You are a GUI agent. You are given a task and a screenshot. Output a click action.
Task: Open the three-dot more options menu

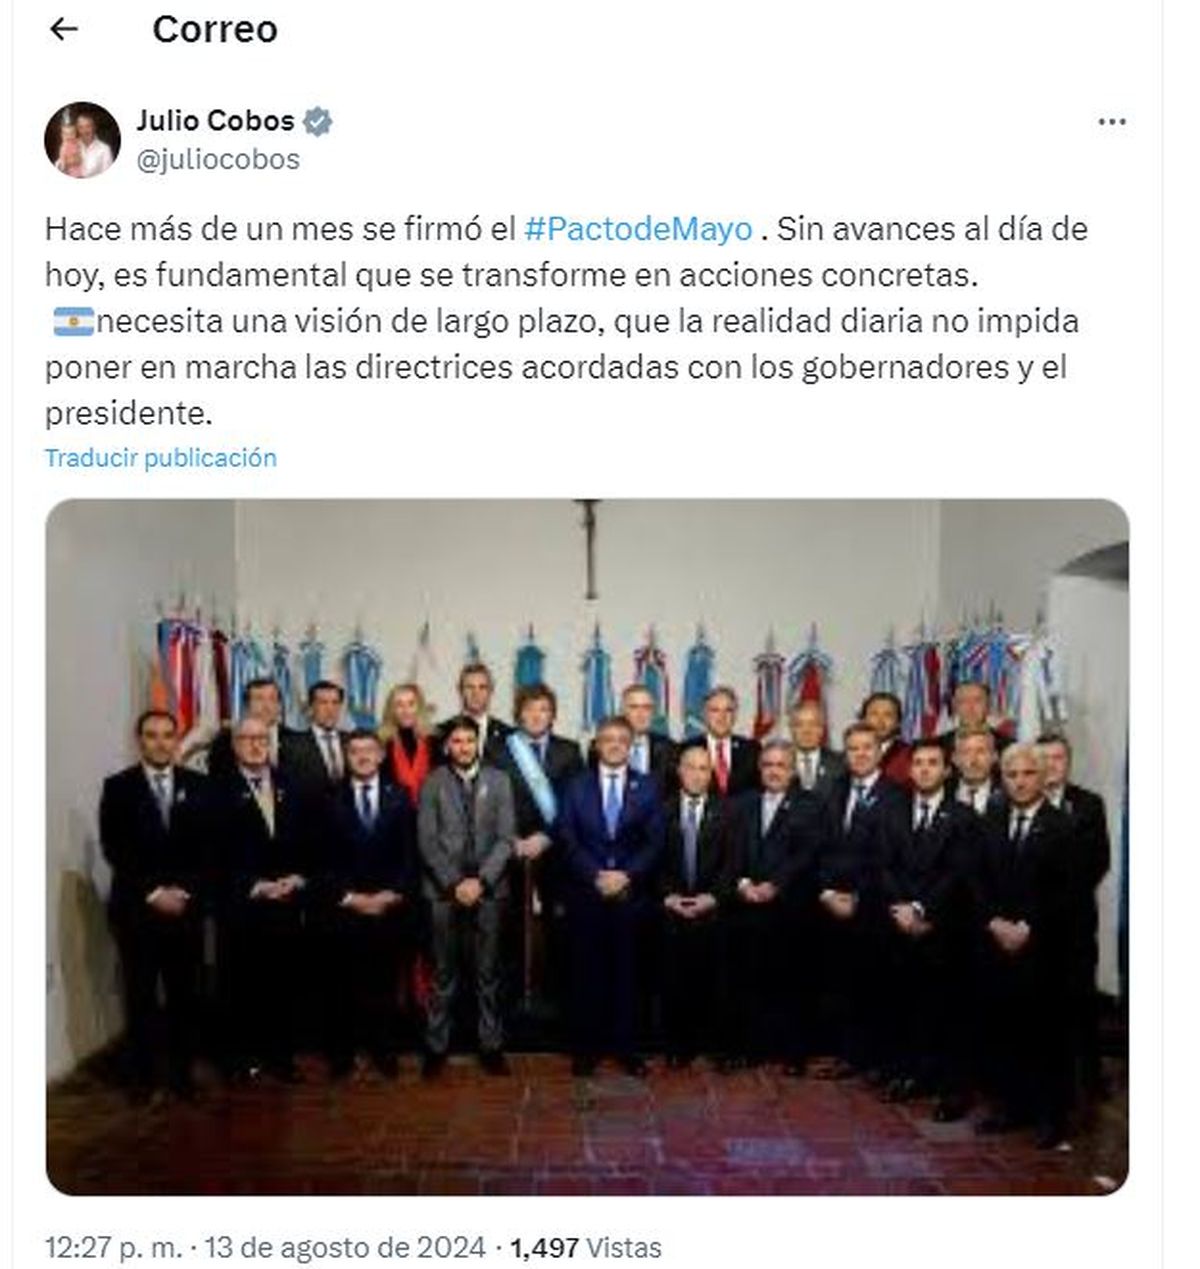tap(1112, 123)
